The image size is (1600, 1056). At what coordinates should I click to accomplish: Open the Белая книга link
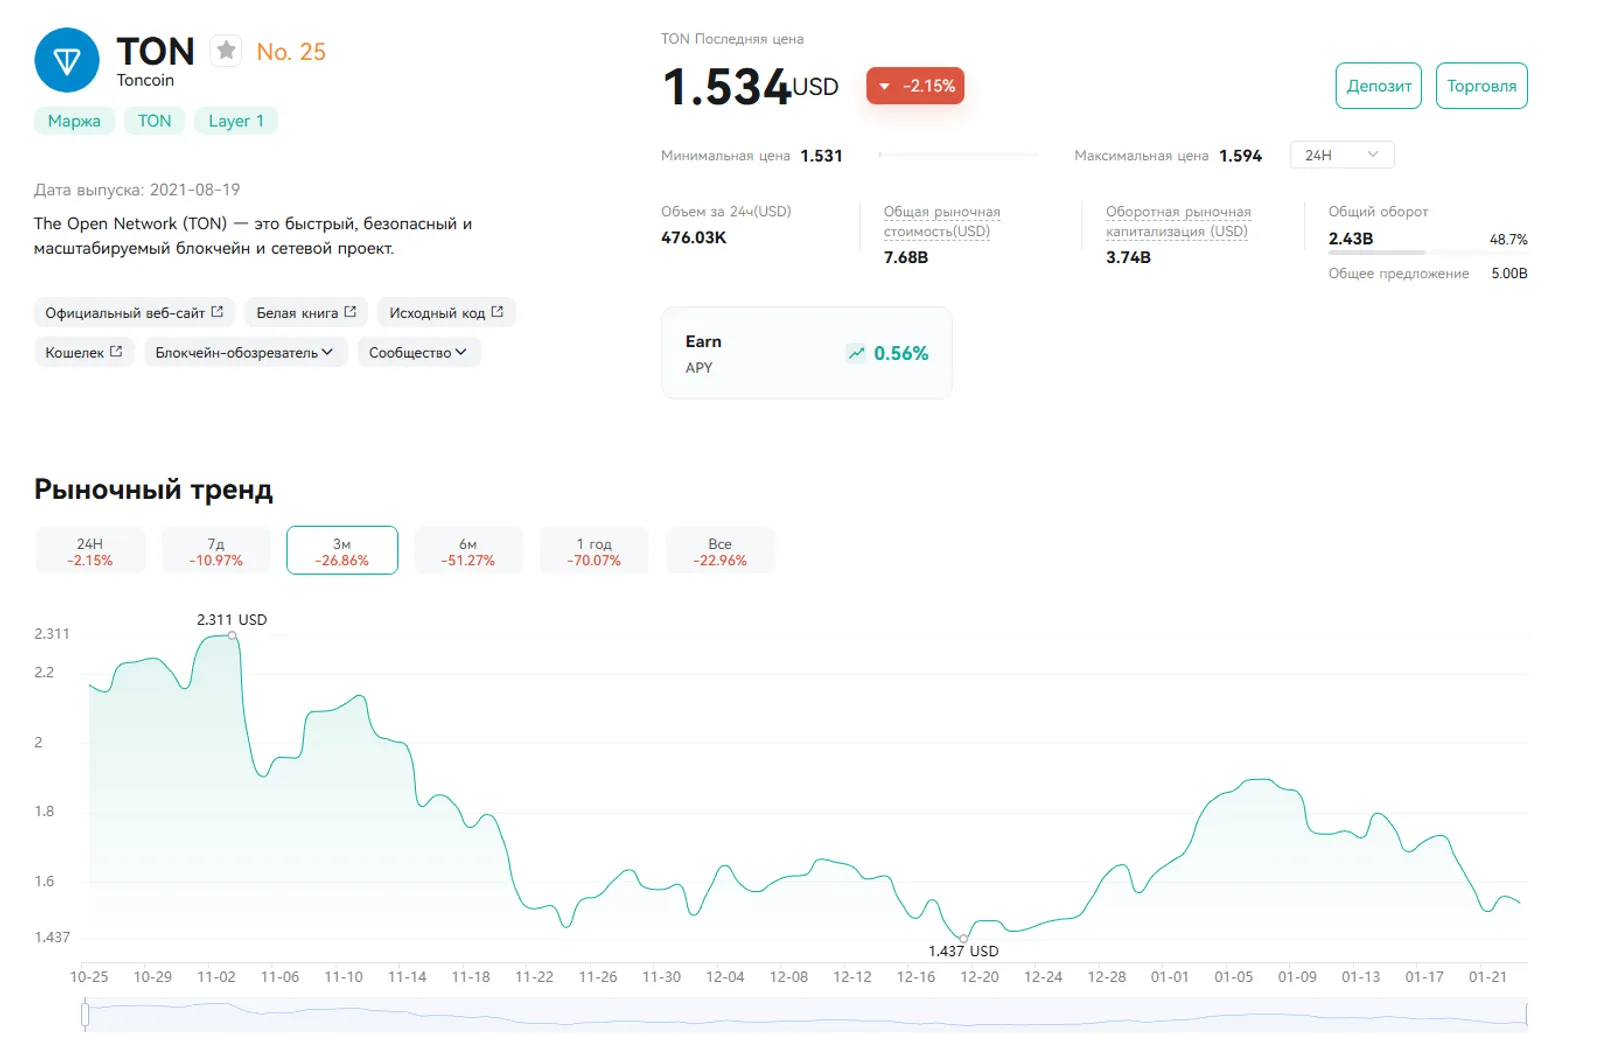click(306, 313)
